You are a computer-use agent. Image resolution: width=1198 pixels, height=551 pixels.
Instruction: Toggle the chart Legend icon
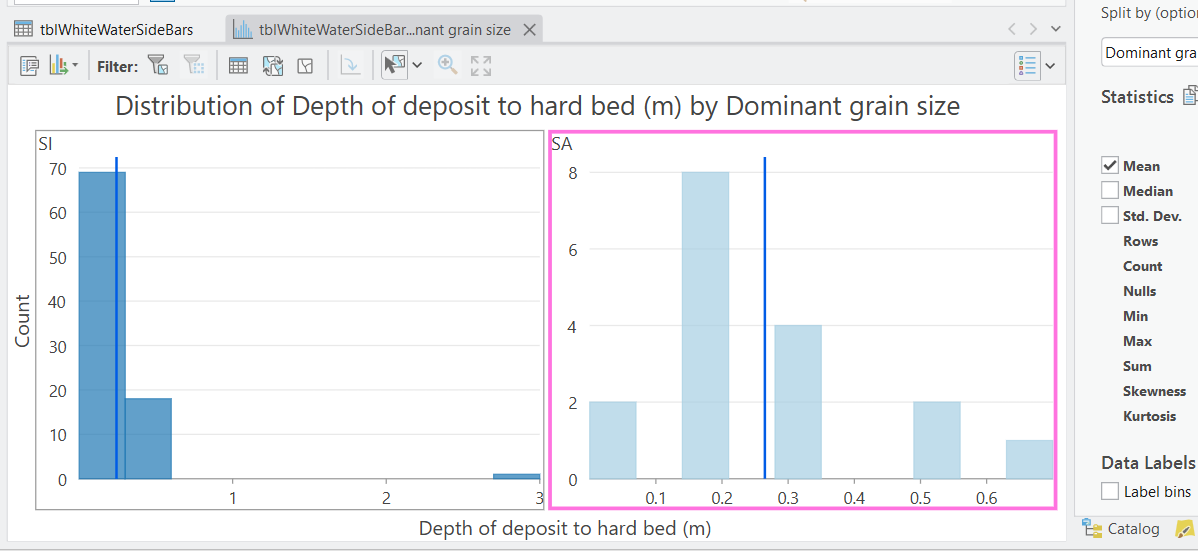pyautogui.click(x=1027, y=66)
